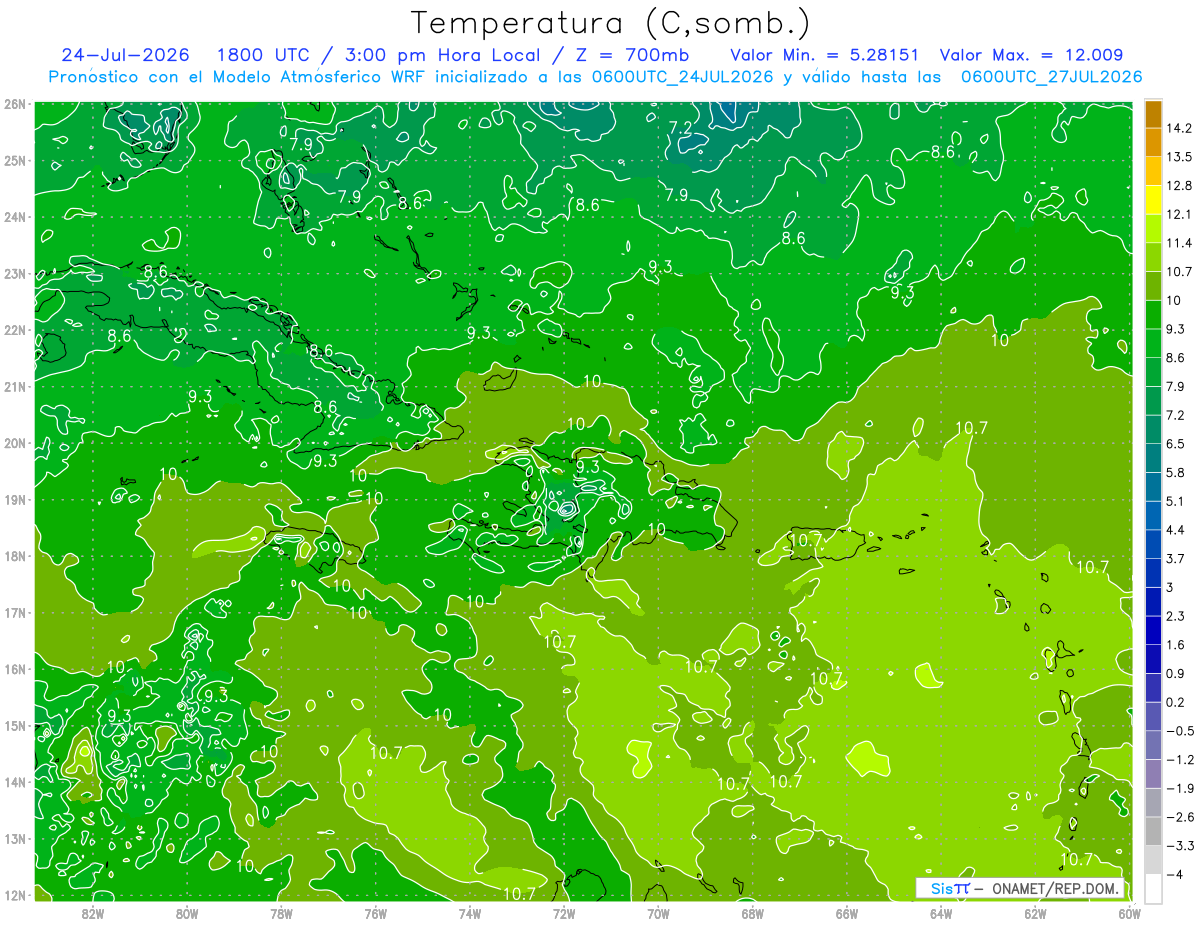Click the 0.2 value on the color scale

[1175, 702]
